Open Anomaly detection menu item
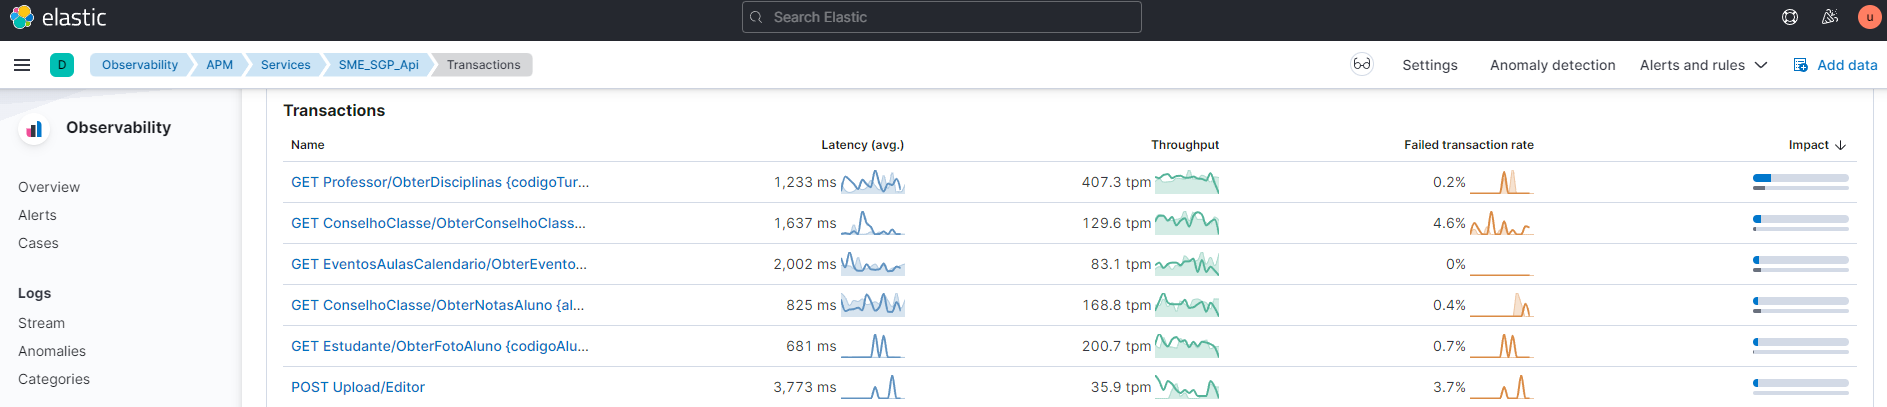Viewport: 1887px width, 407px height. pyautogui.click(x=1552, y=65)
